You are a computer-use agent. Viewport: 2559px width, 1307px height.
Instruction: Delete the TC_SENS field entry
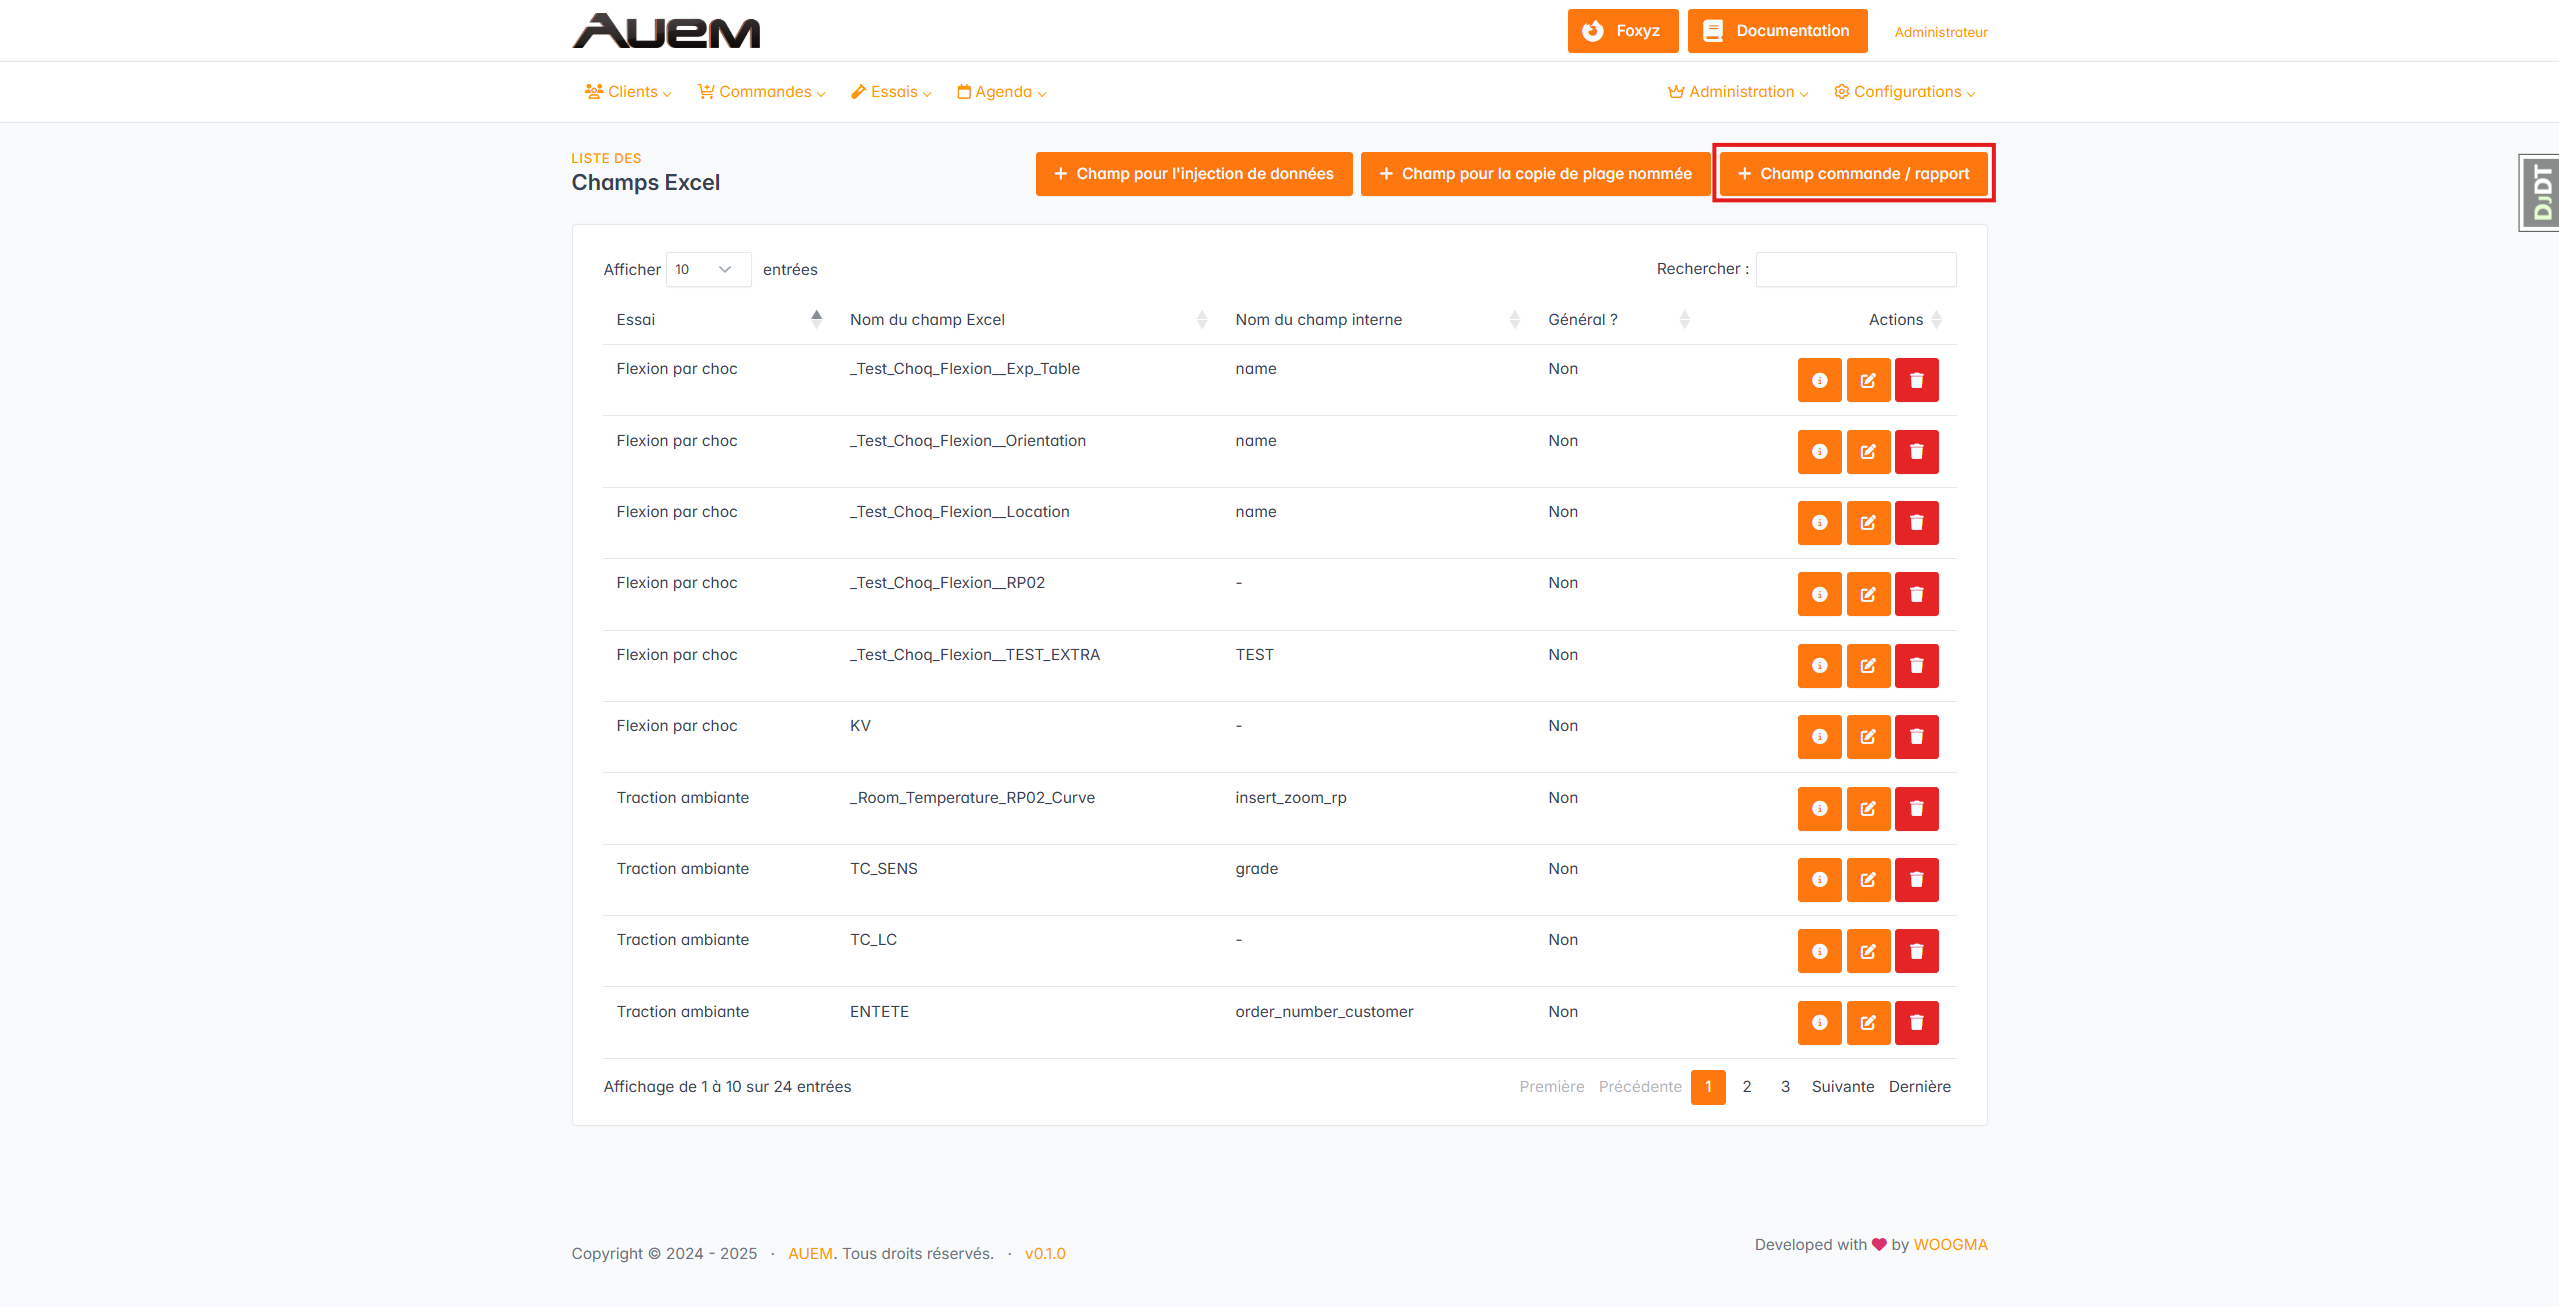coord(1916,880)
